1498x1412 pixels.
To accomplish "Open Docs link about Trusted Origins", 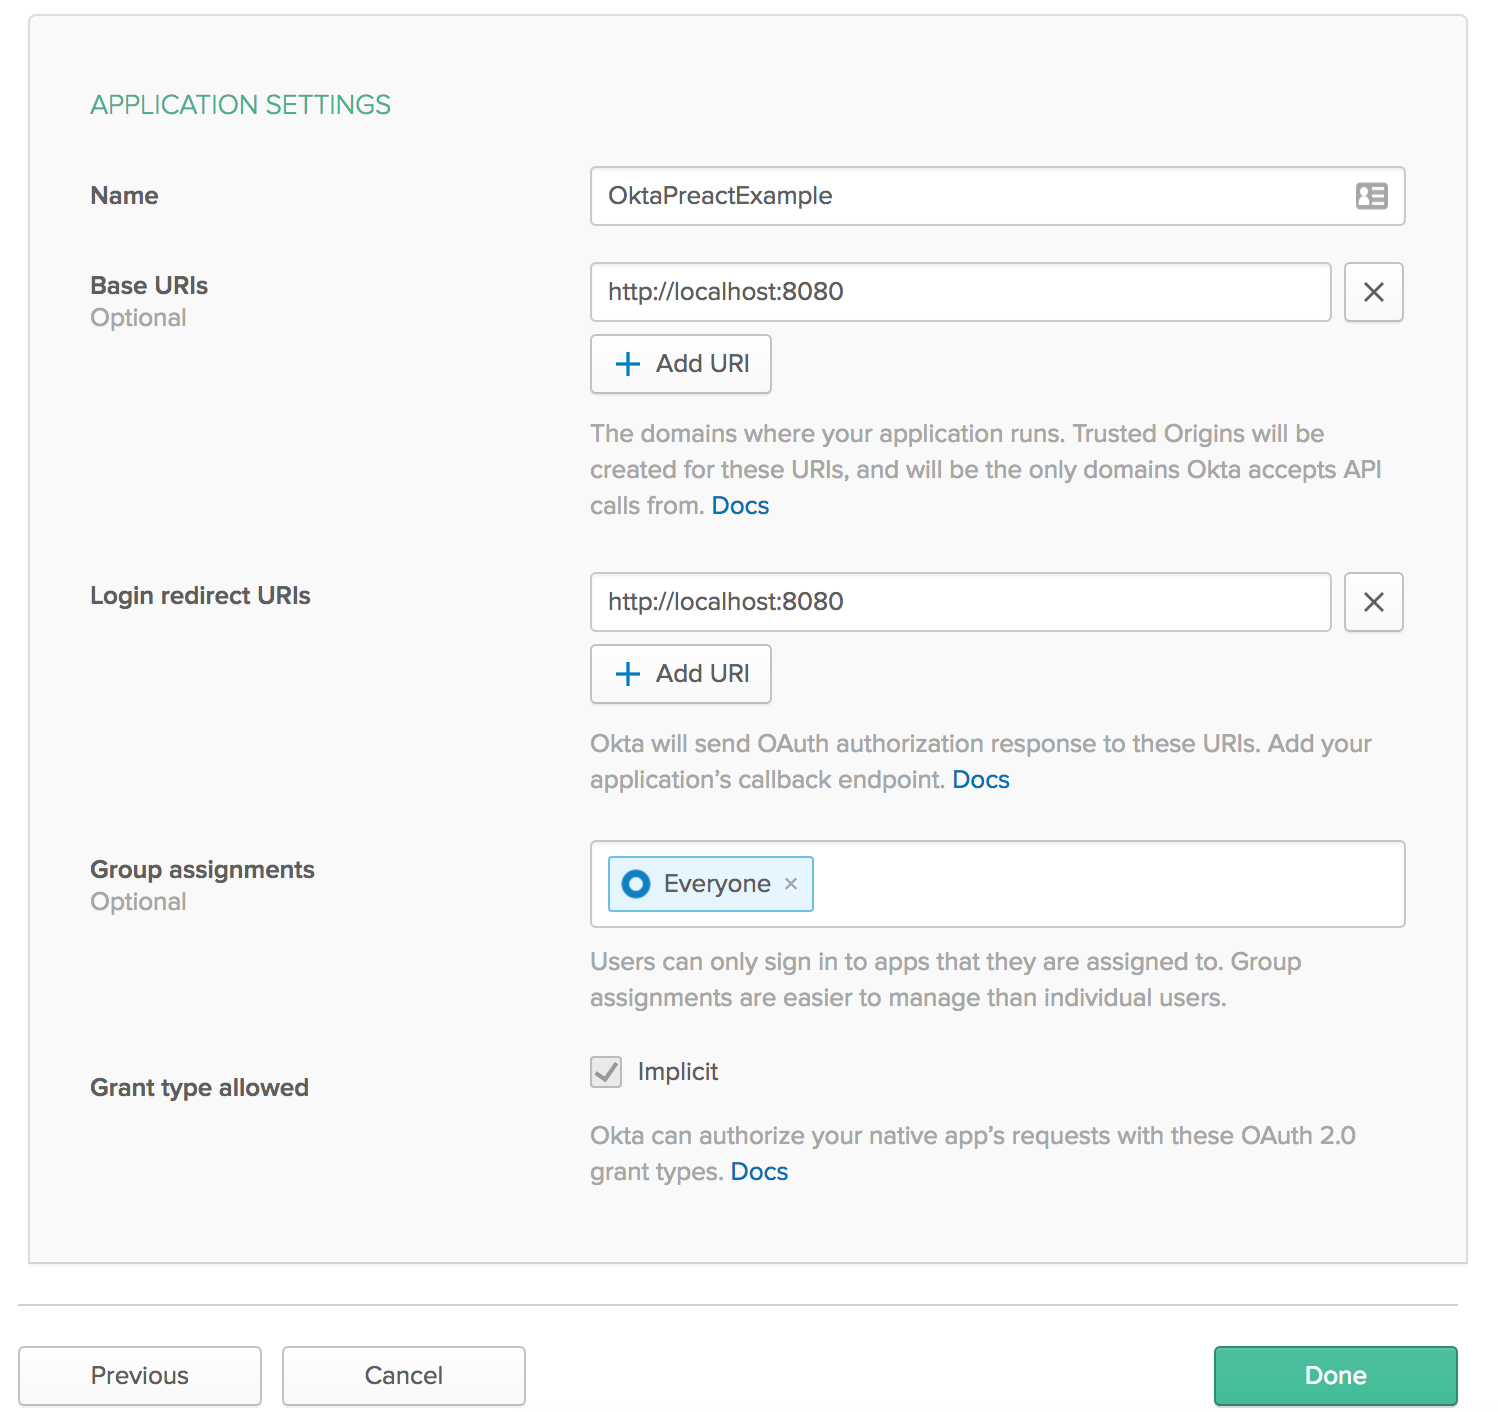I will click(x=740, y=506).
